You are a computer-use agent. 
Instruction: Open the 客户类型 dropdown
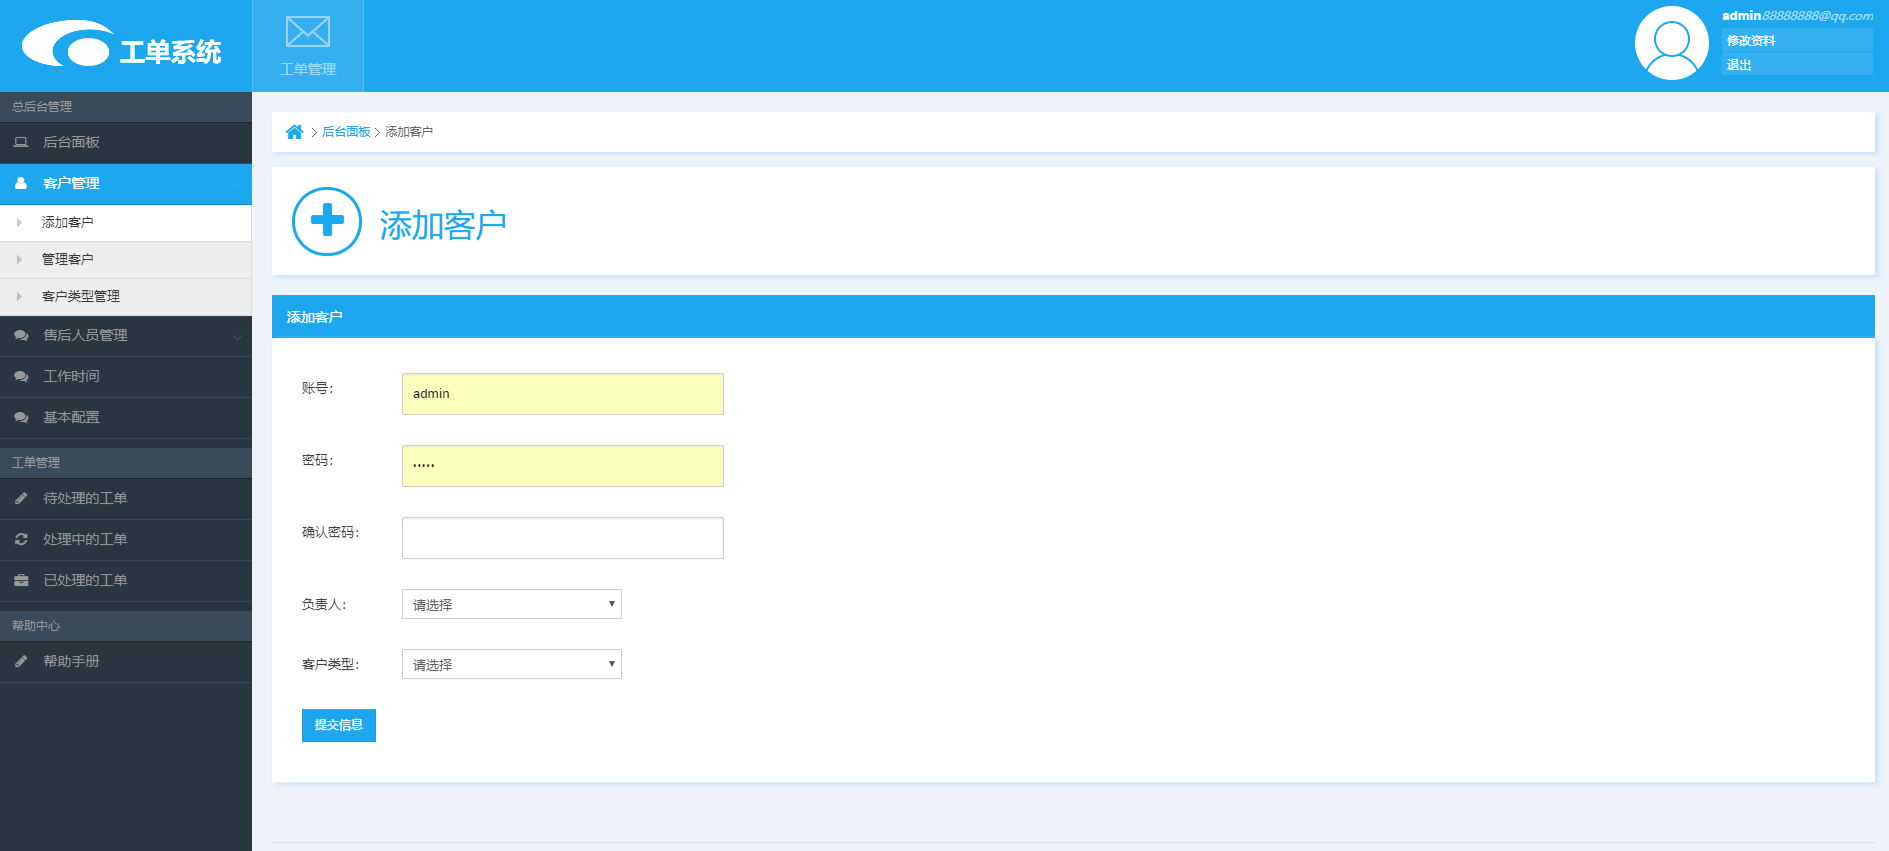(511, 664)
